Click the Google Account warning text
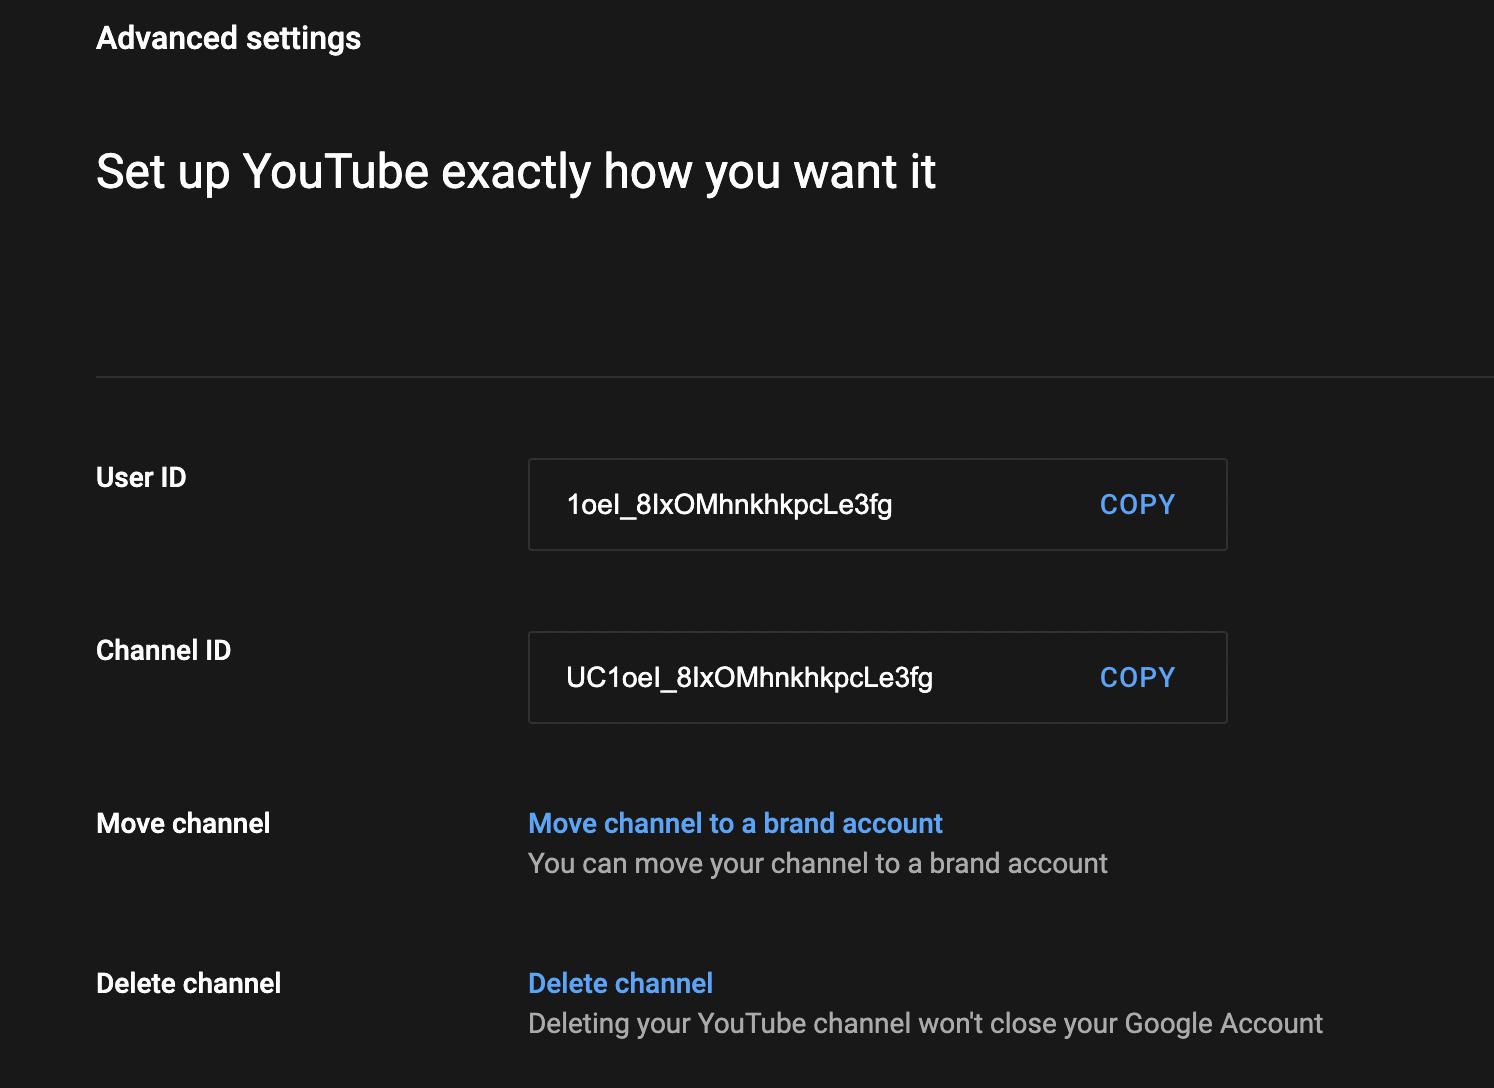The width and height of the screenshot is (1494, 1088). [925, 1023]
